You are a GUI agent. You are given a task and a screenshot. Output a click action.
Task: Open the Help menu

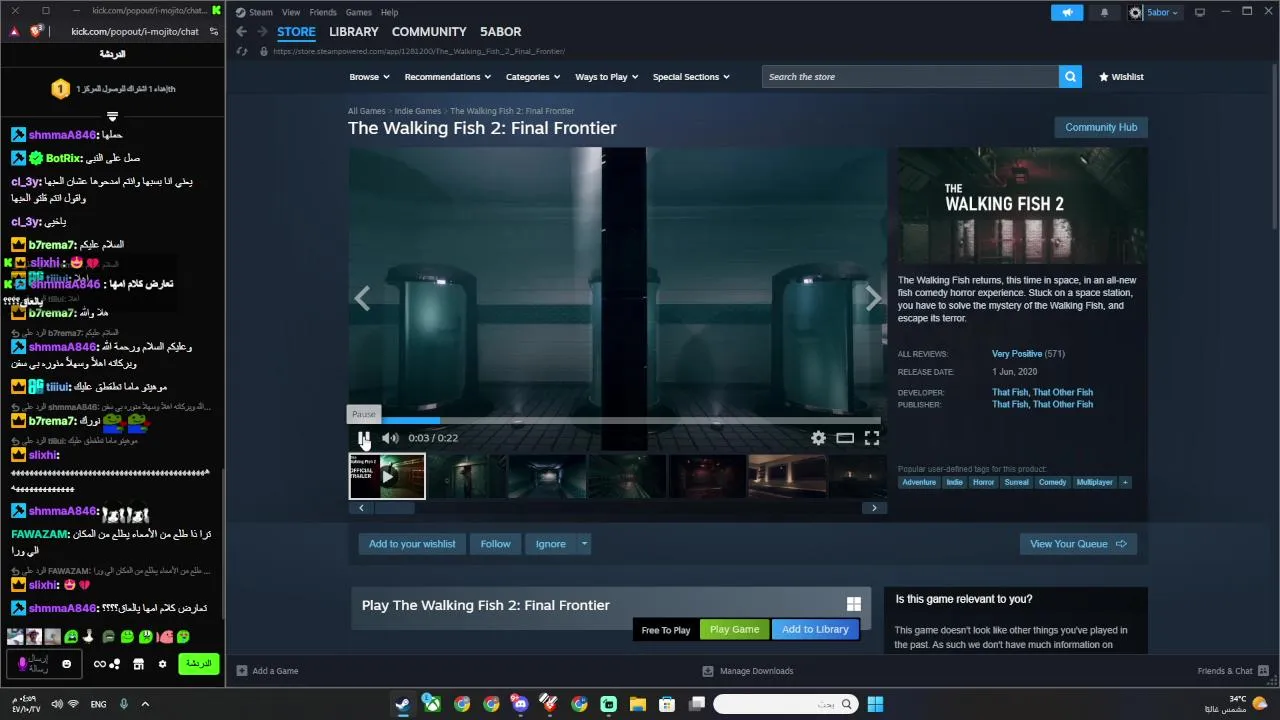[389, 12]
